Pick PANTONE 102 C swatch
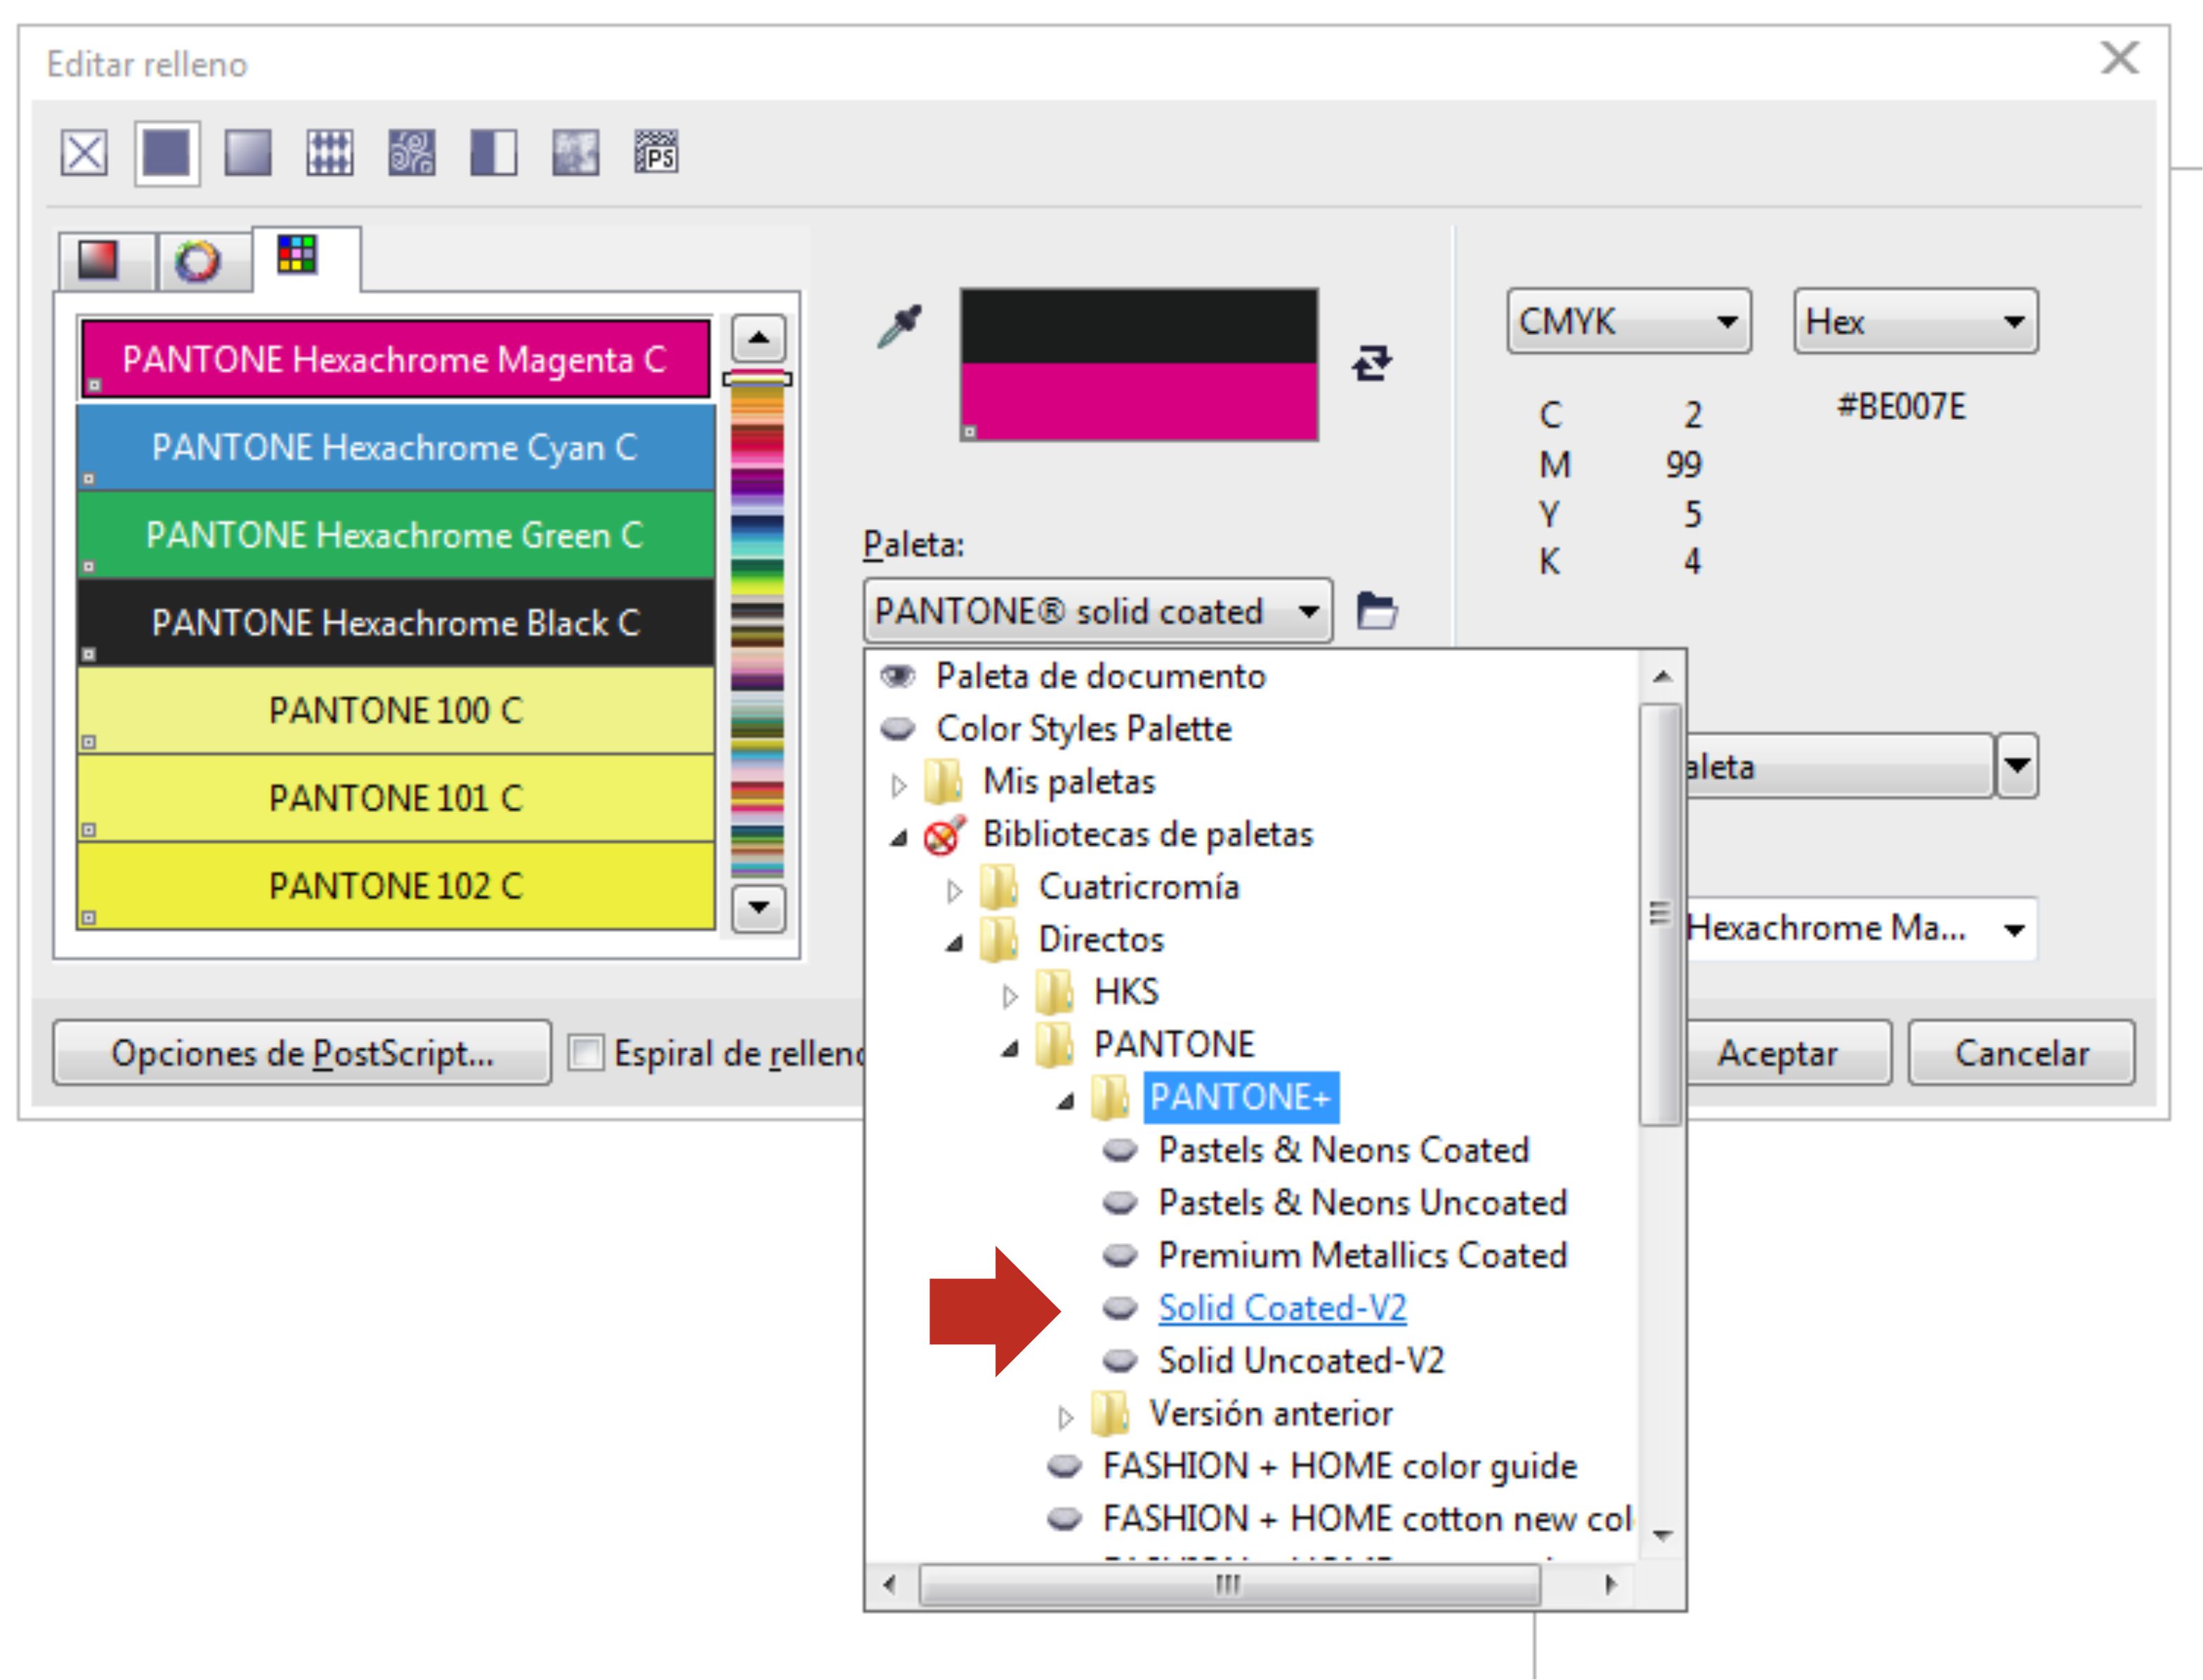 coord(395,886)
